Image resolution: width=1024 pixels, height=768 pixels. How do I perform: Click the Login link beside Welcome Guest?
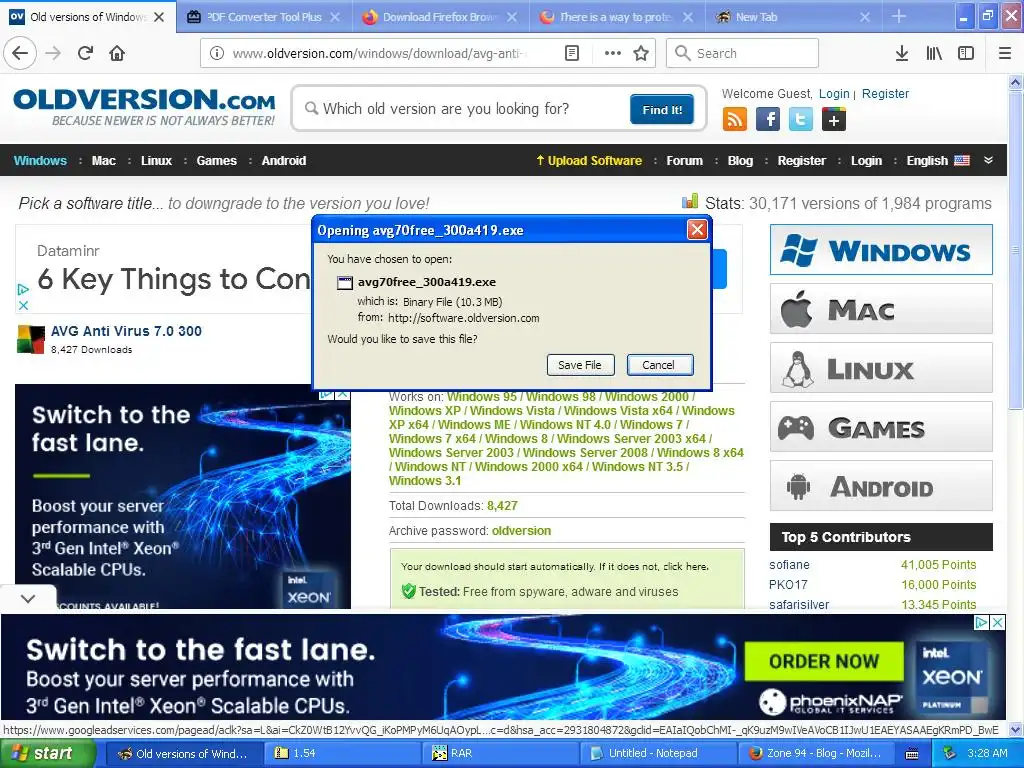click(835, 93)
